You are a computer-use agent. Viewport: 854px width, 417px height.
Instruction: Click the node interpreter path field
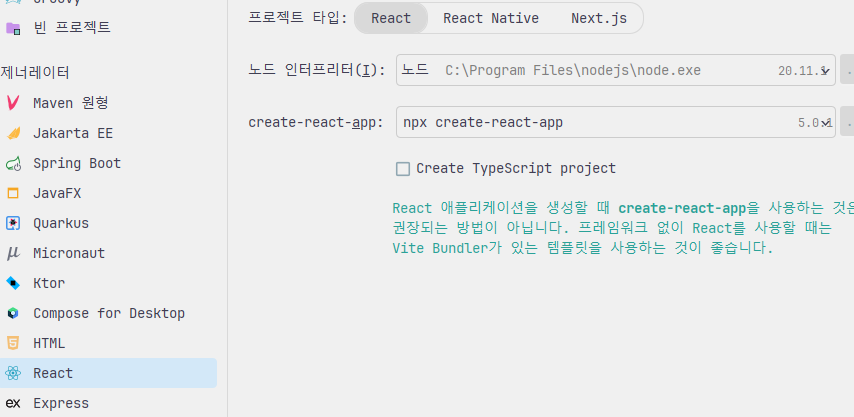tap(615, 70)
